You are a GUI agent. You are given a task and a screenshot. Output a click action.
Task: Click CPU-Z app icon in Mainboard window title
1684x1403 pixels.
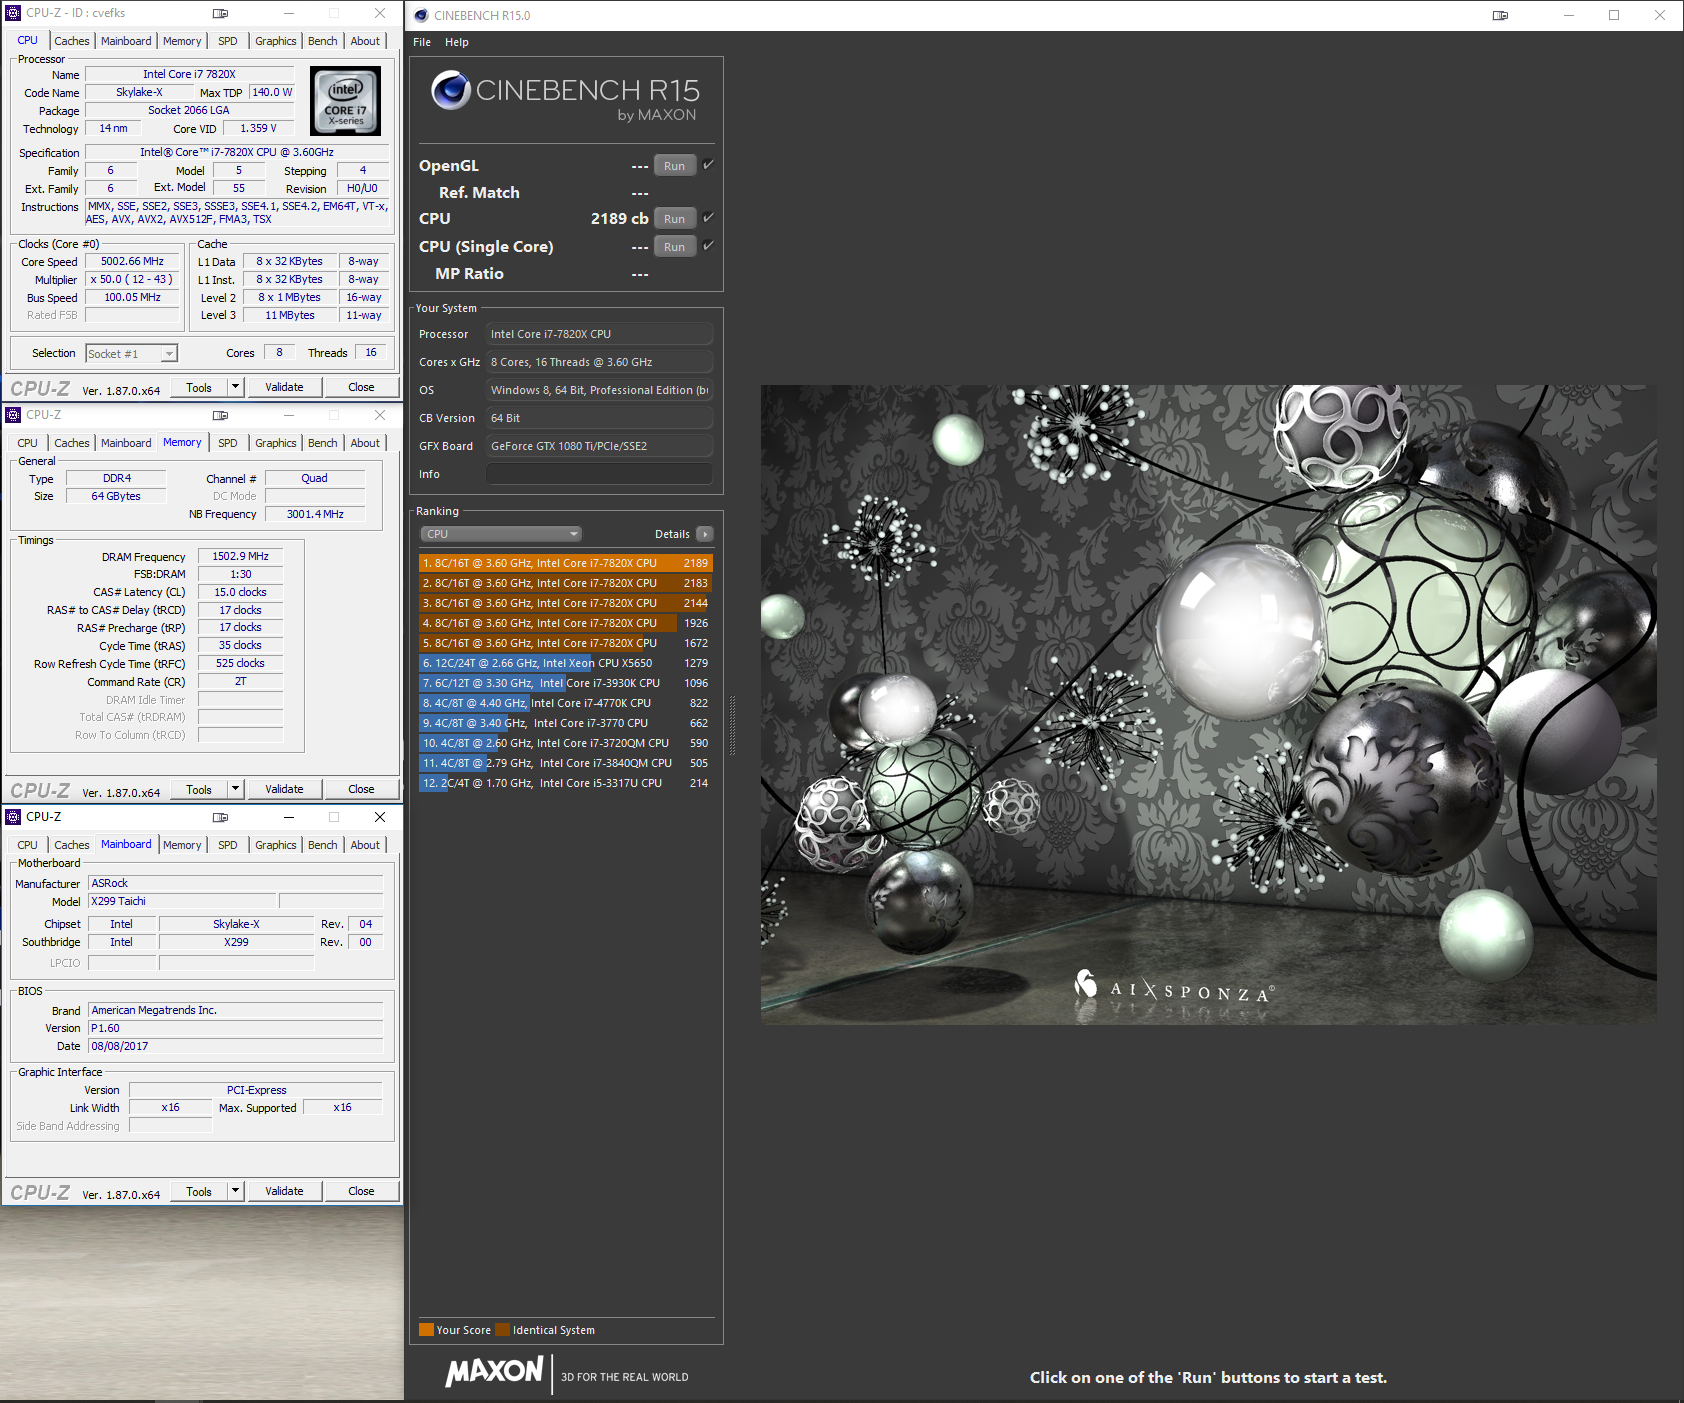[x=13, y=817]
